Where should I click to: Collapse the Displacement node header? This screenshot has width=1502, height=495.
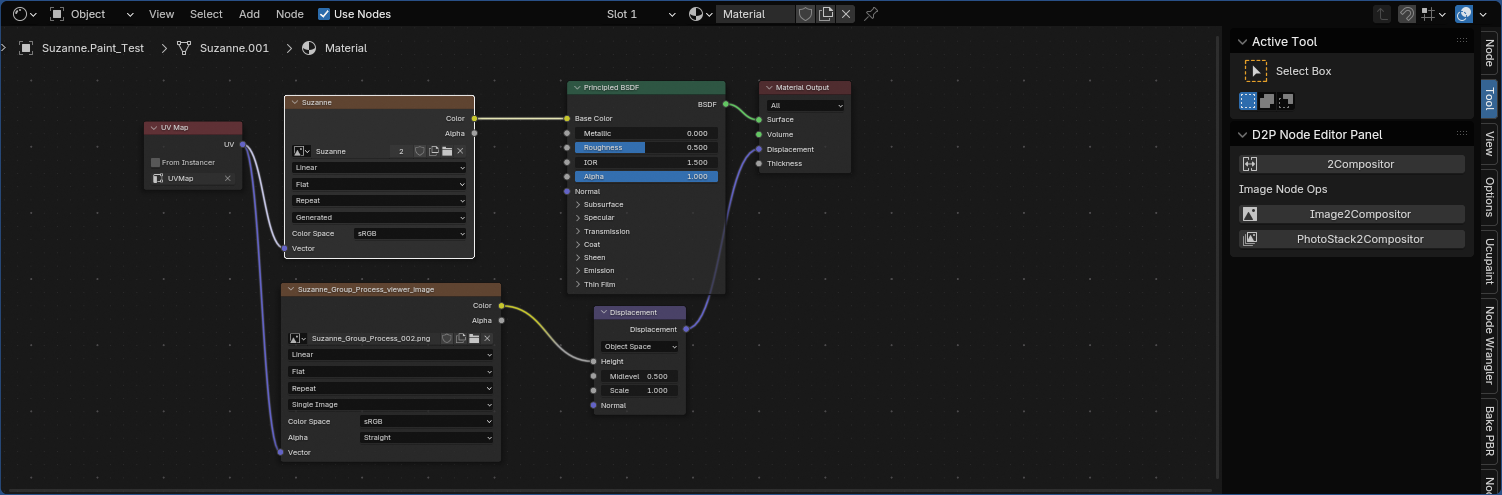(604, 312)
